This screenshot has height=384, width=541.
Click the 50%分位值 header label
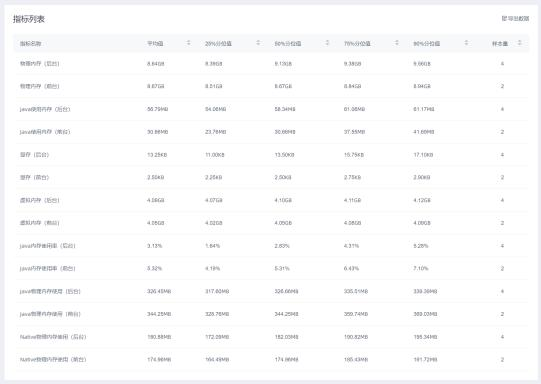coord(288,43)
